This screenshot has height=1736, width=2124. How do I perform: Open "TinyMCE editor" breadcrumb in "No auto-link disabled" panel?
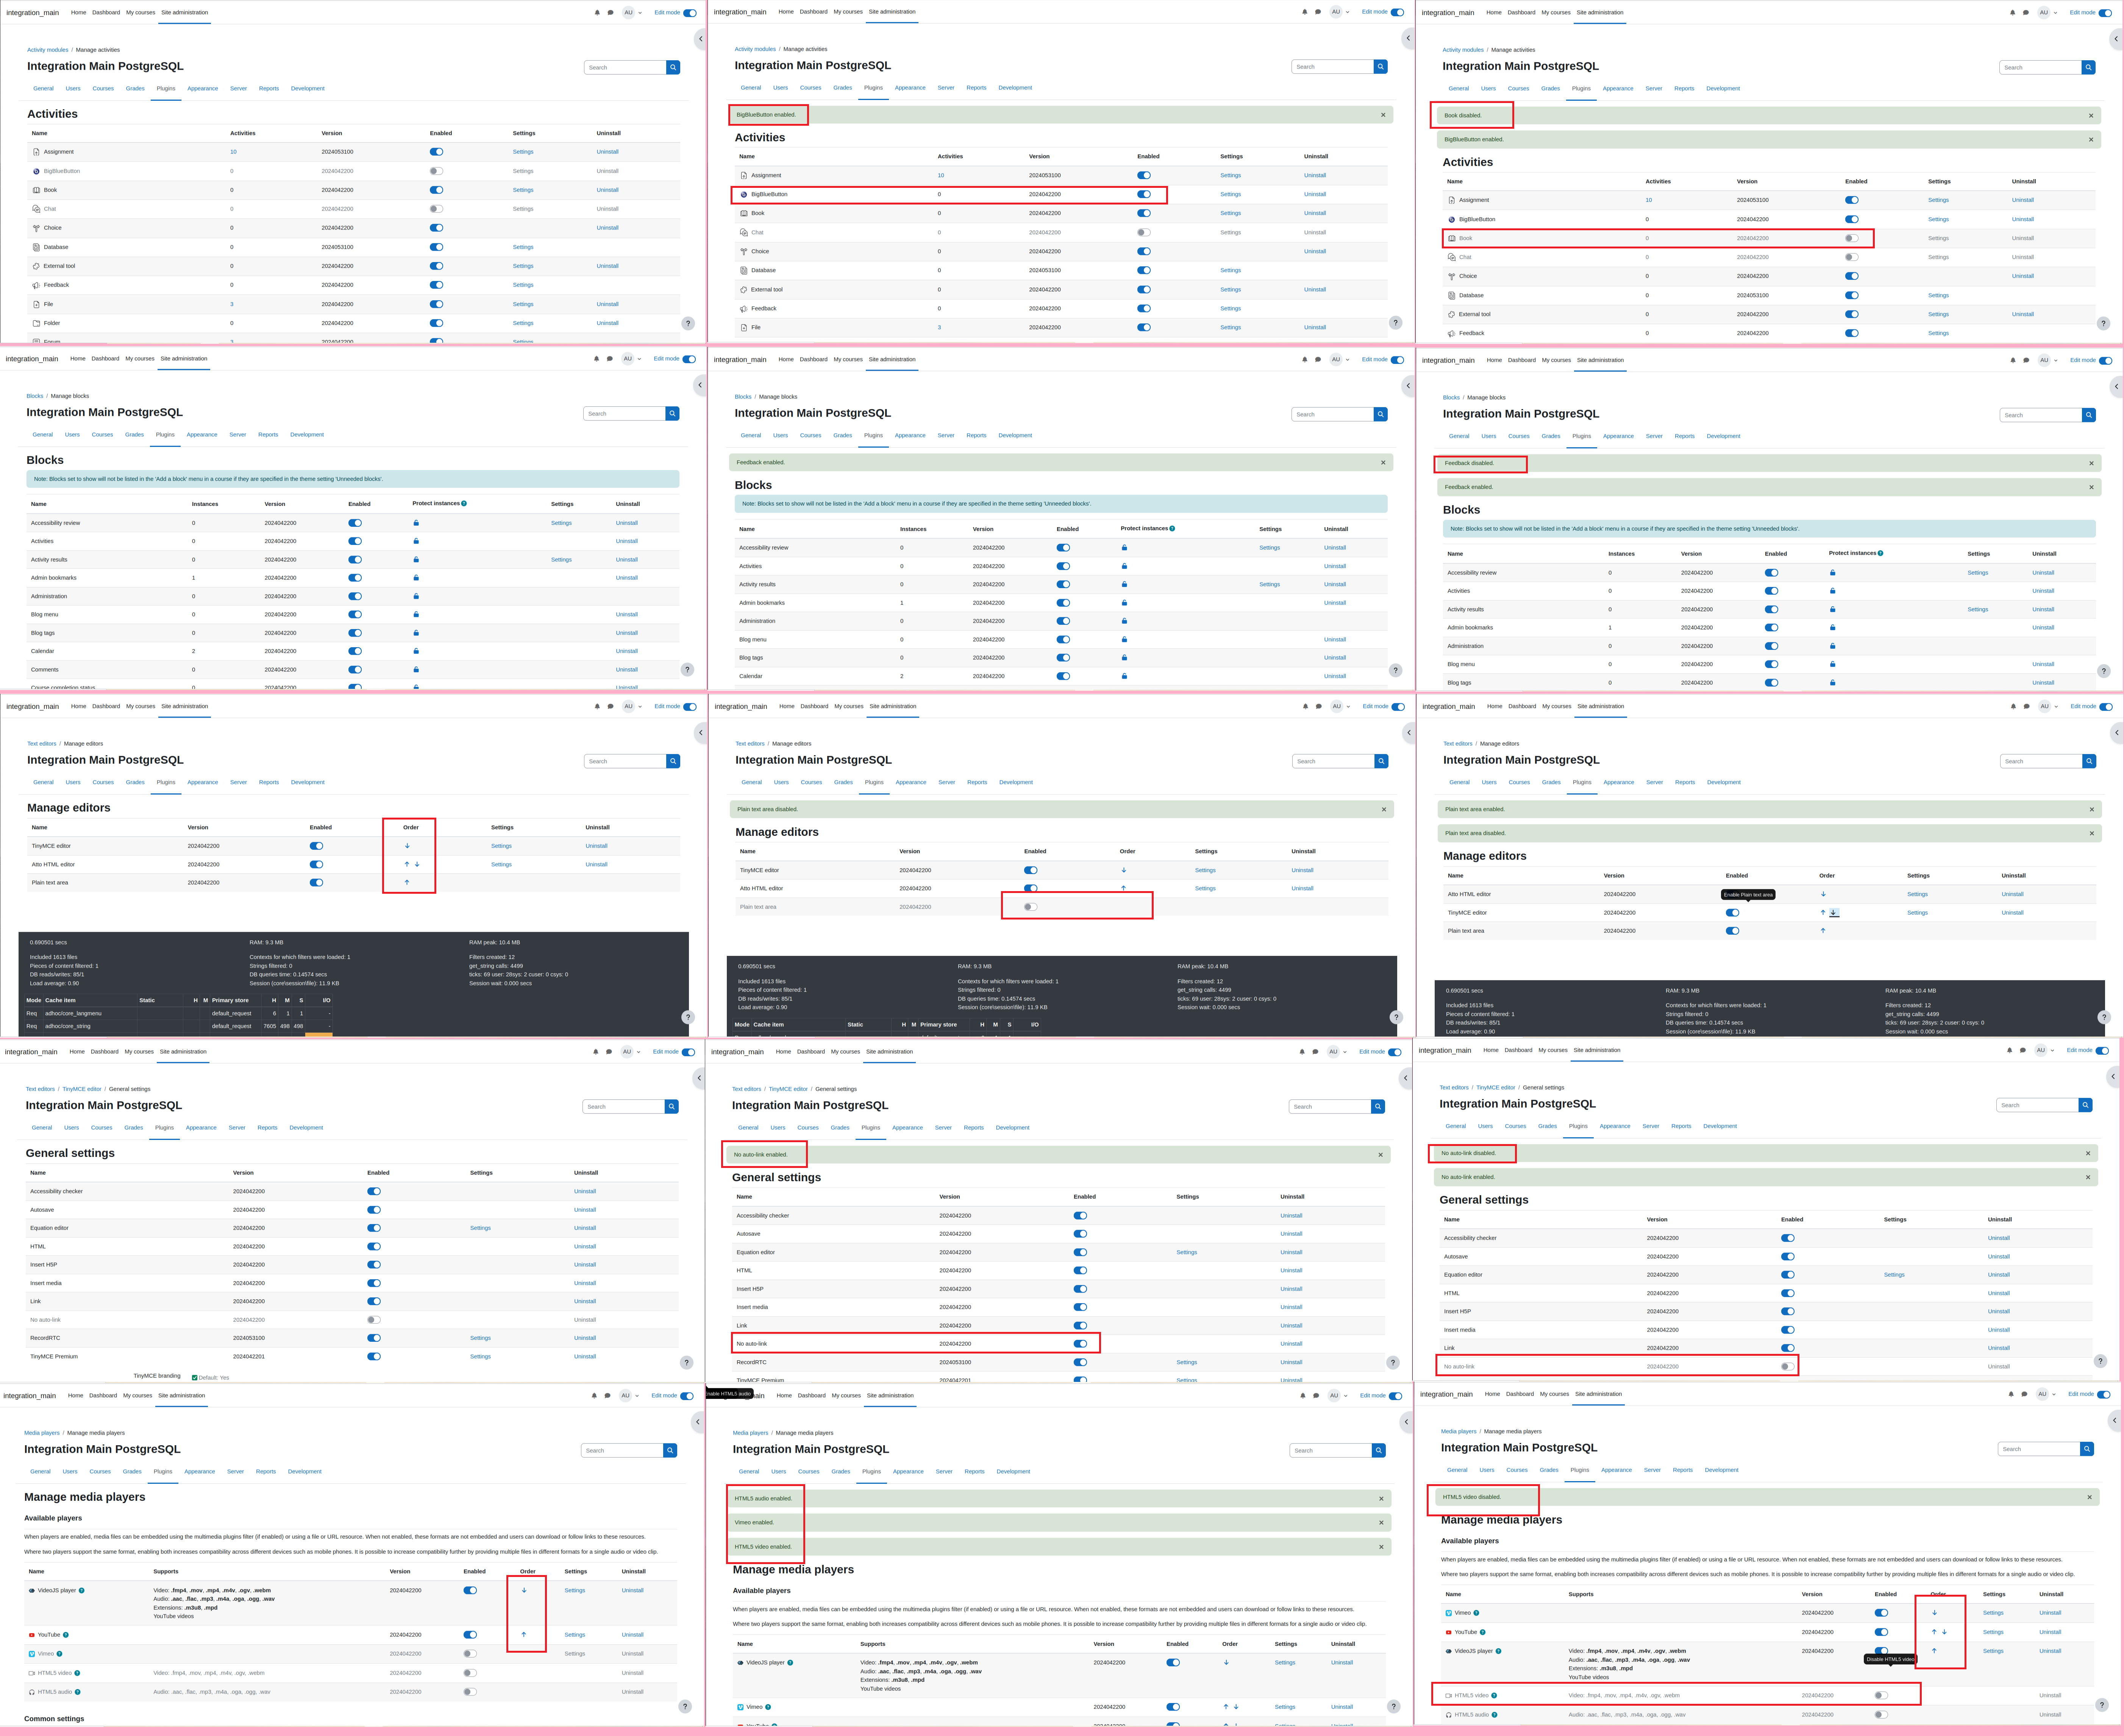(1496, 1088)
